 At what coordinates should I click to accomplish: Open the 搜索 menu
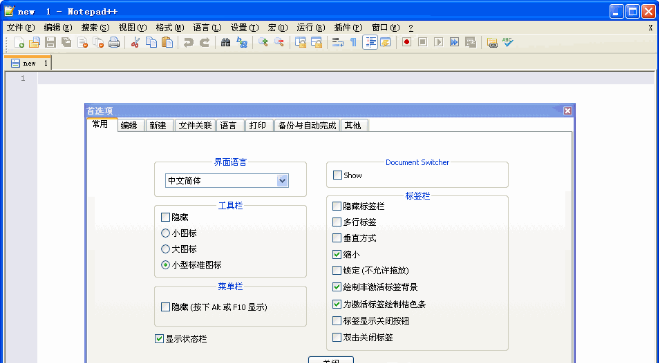point(95,28)
